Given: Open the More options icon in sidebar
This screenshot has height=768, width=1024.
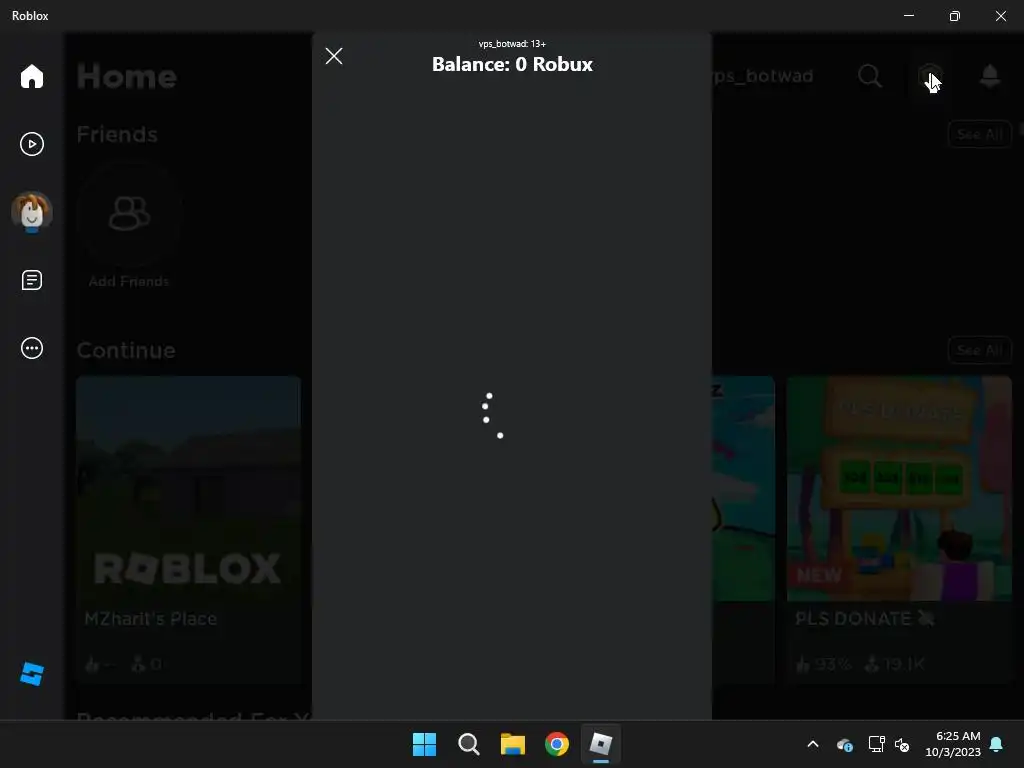Looking at the screenshot, I should click(31, 348).
